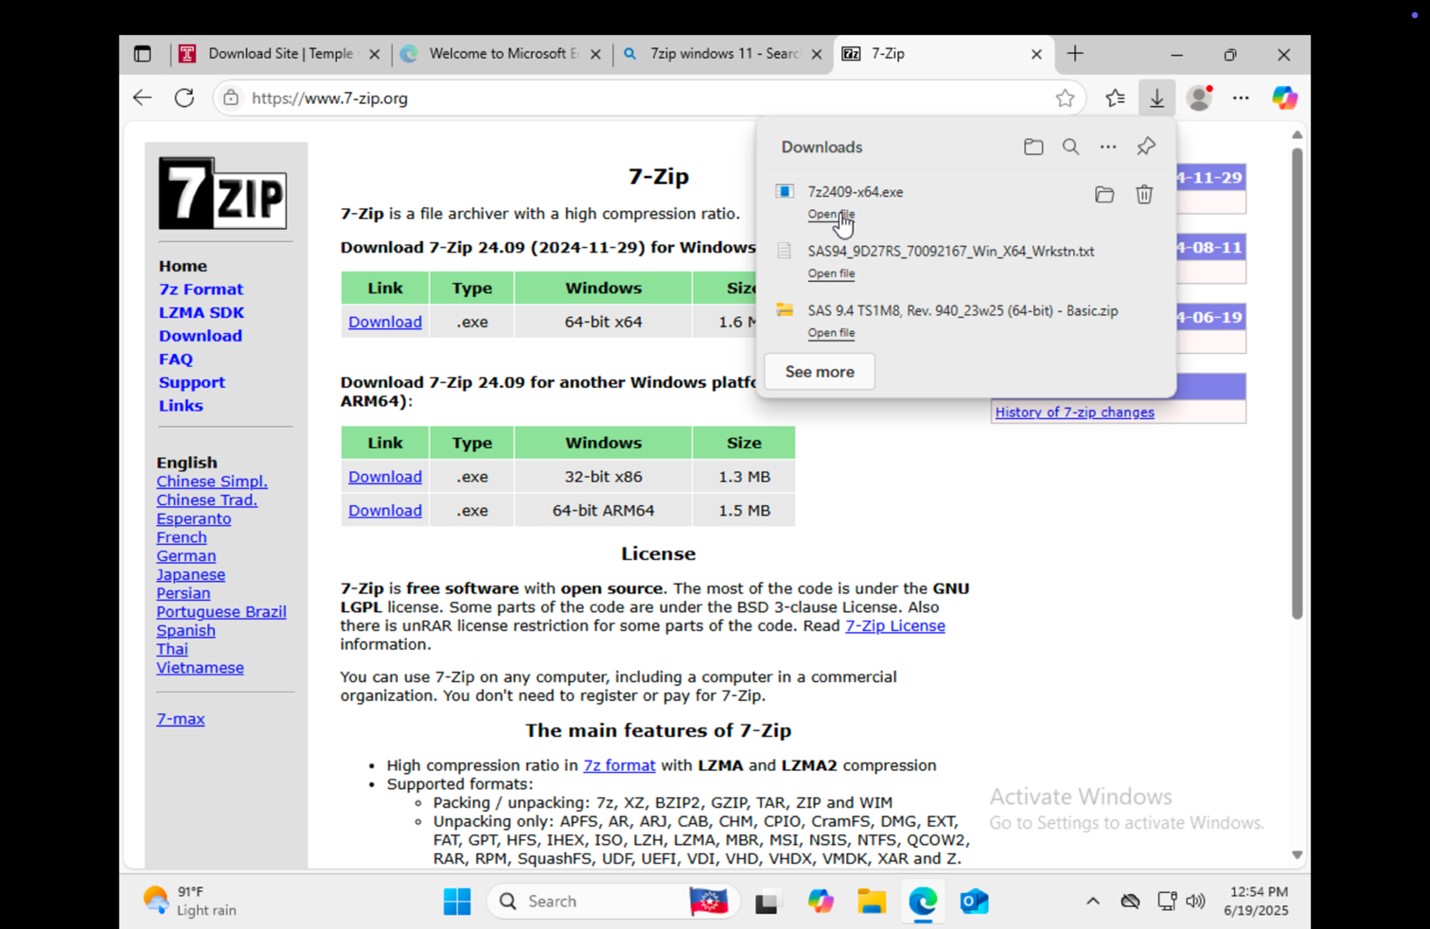Image resolution: width=1430 pixels, height=929 pixels.
Task: Open the Favorites list icon
Action: [1115, 98]
